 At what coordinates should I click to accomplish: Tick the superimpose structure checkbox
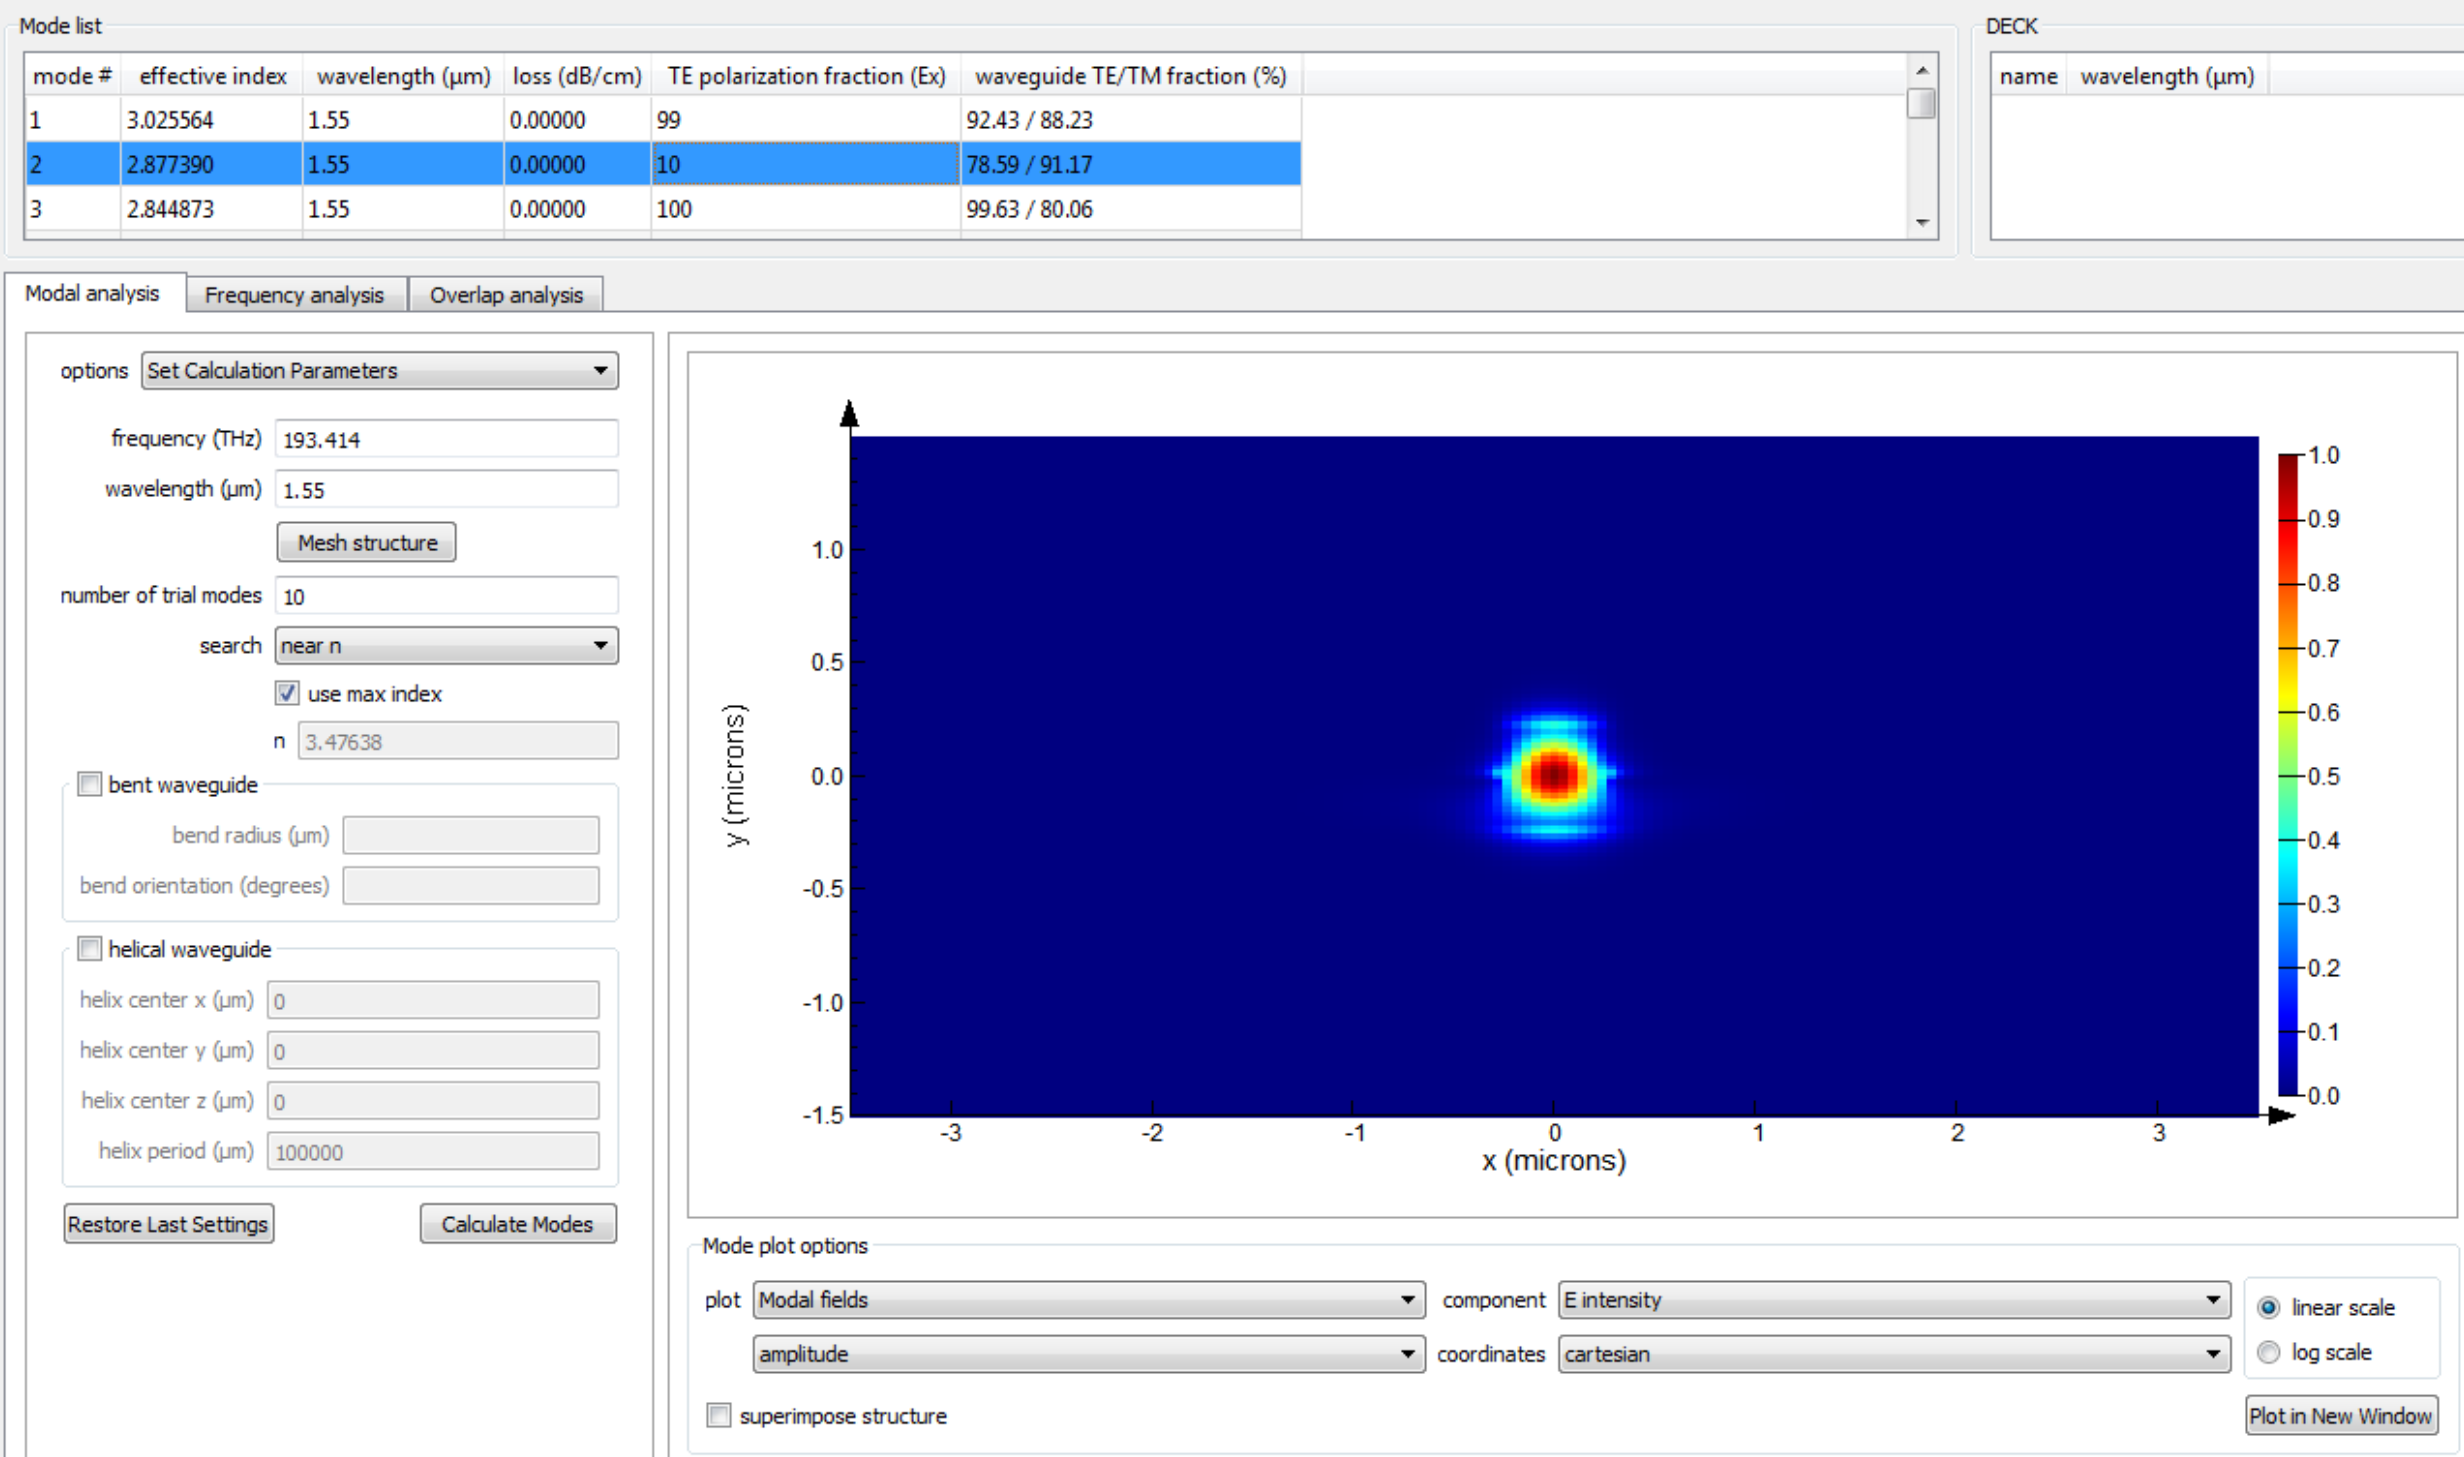point(718,1415)
